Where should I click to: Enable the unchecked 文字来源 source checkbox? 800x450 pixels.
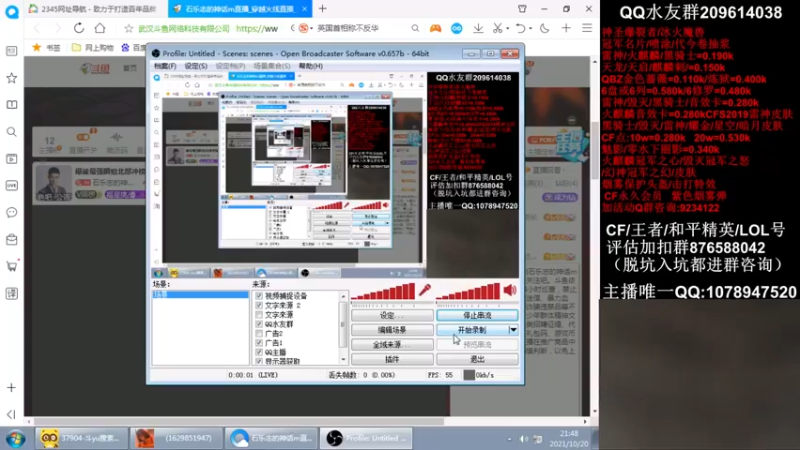(x=259, y=315)
